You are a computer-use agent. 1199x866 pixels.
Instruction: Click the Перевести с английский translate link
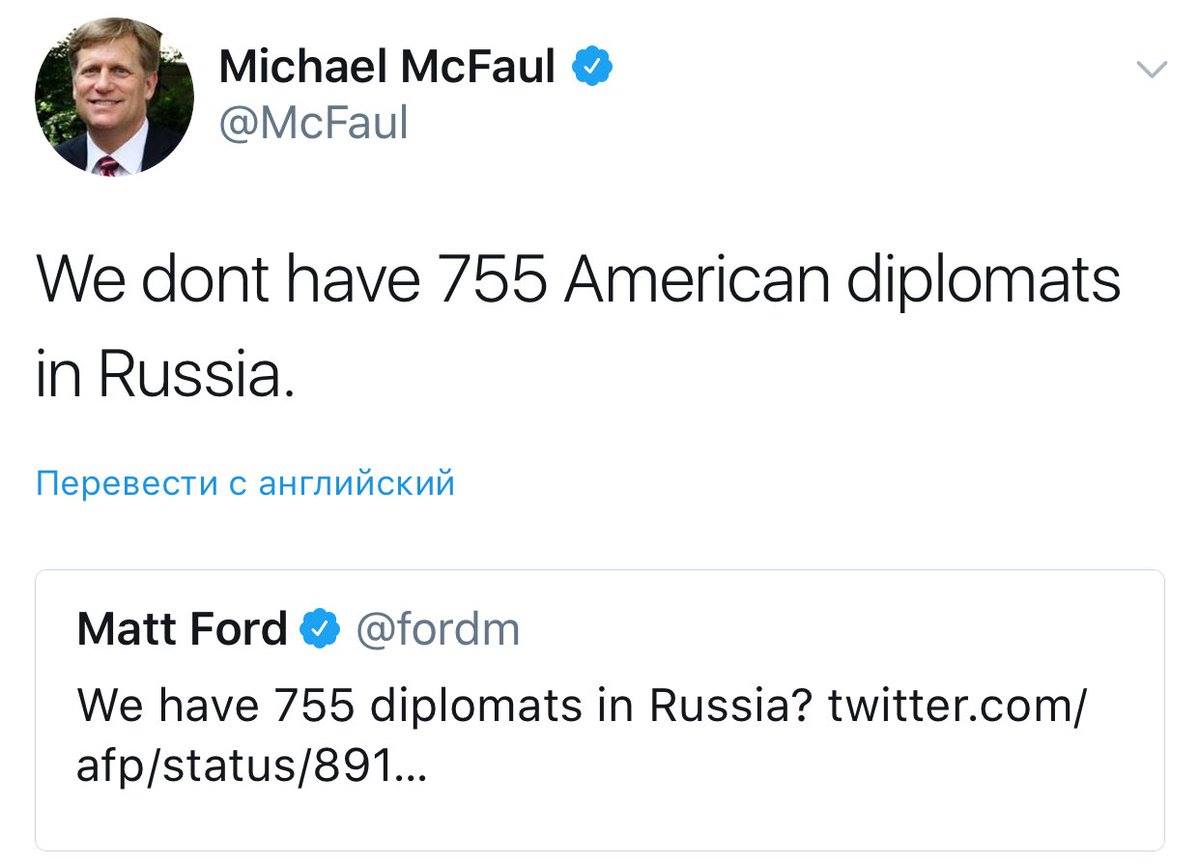[x=245, y=484]
